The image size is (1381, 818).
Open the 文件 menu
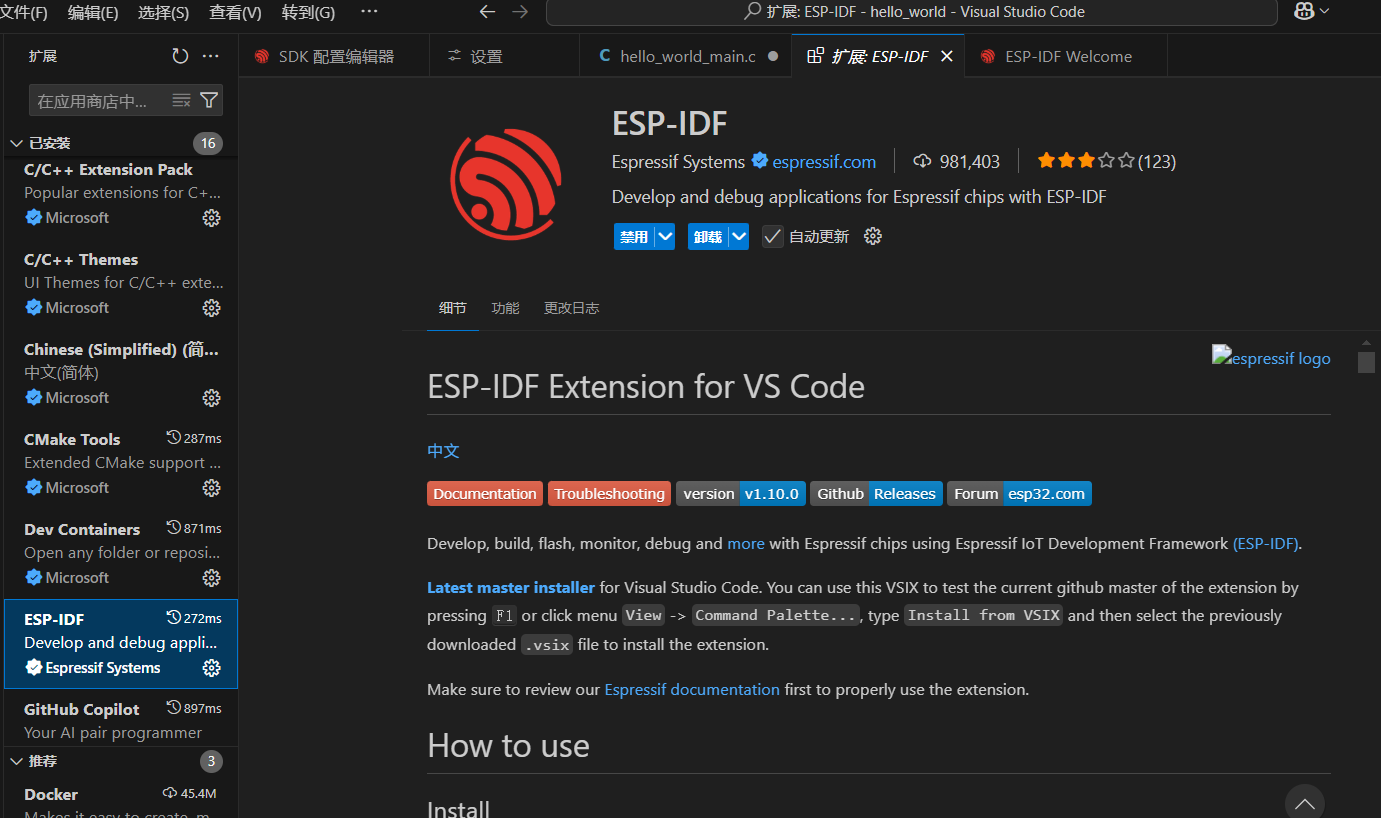point(23,12)
